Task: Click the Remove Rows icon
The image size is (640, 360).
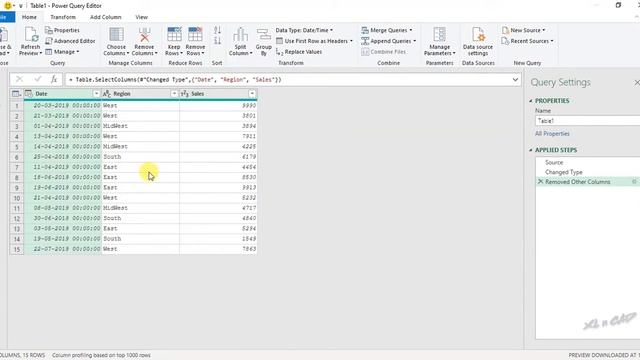Action: click(x=195, y=35)
